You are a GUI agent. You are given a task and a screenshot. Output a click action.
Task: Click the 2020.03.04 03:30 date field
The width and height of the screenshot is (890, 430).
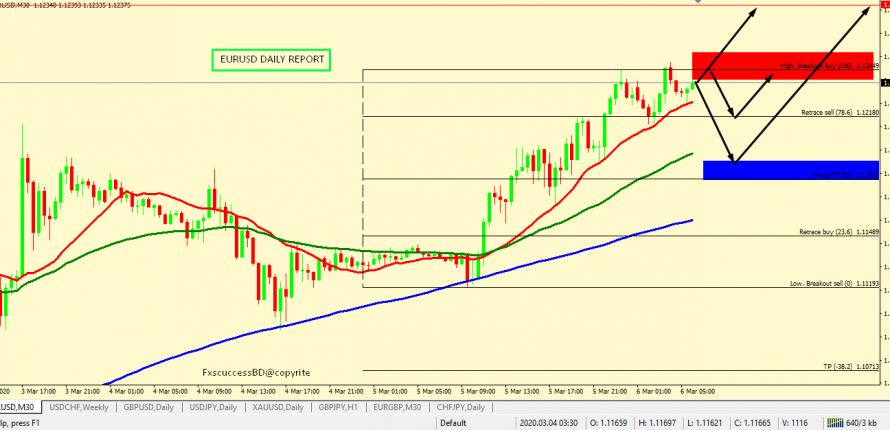click(554, 423)
